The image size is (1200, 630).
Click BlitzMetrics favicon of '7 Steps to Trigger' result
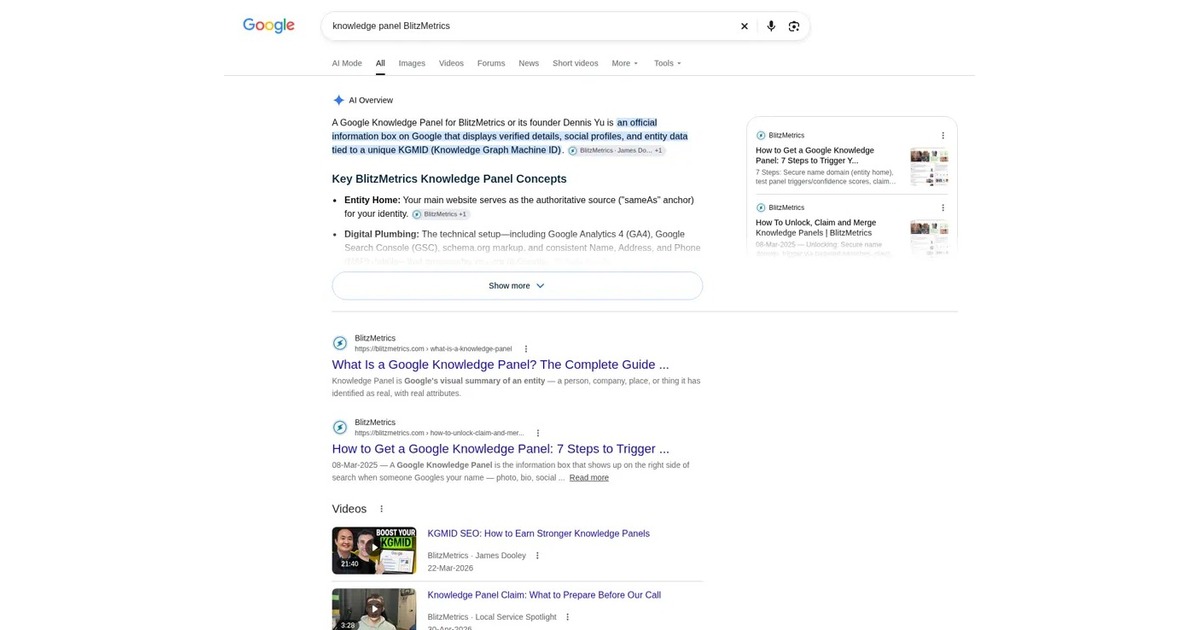tap(340, 427)
